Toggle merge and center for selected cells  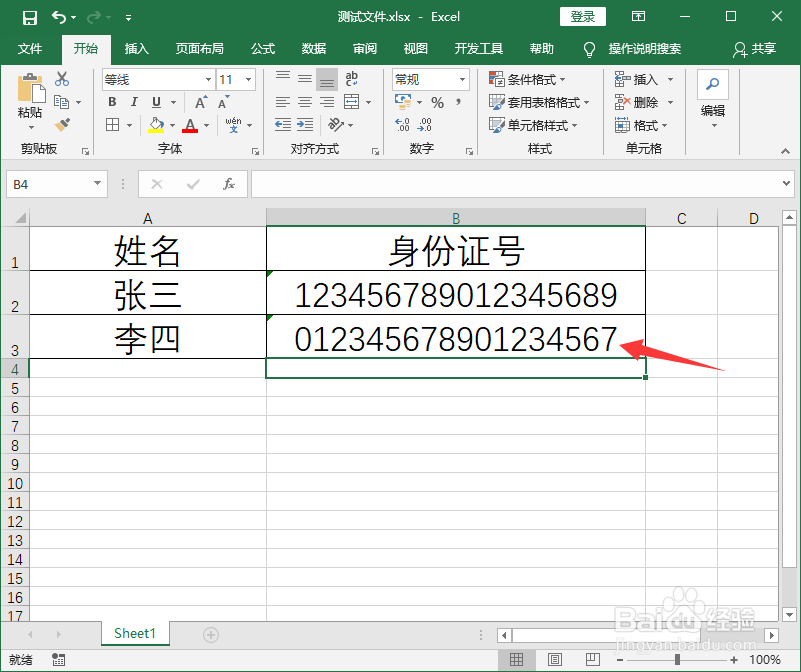351,102
